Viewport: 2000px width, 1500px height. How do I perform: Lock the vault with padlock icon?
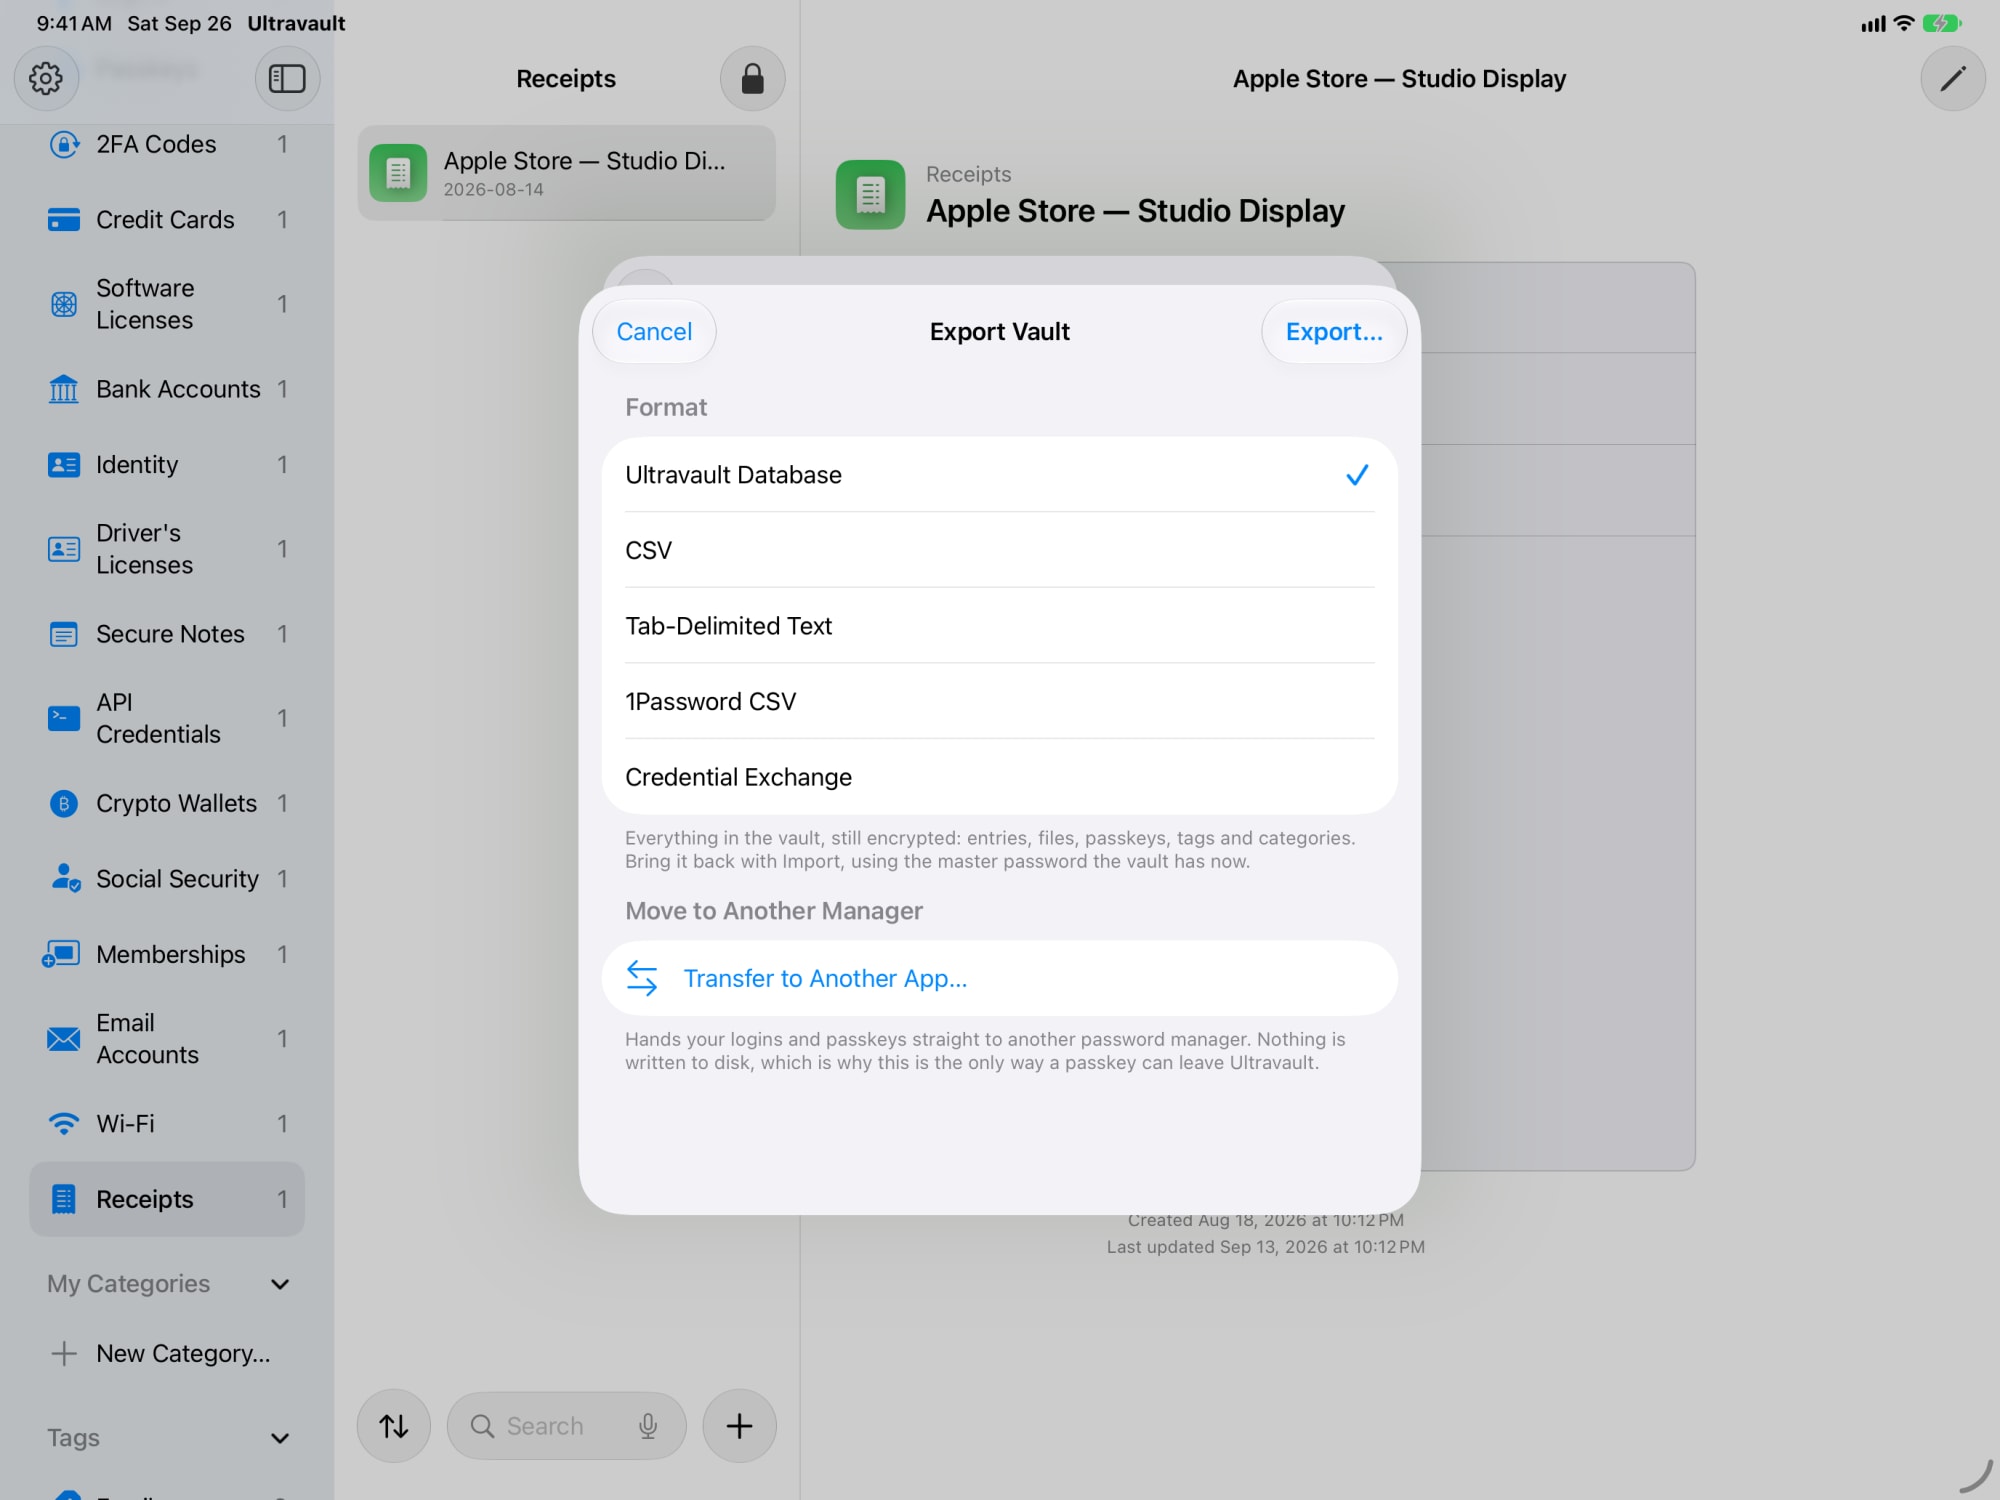[752, 78]
